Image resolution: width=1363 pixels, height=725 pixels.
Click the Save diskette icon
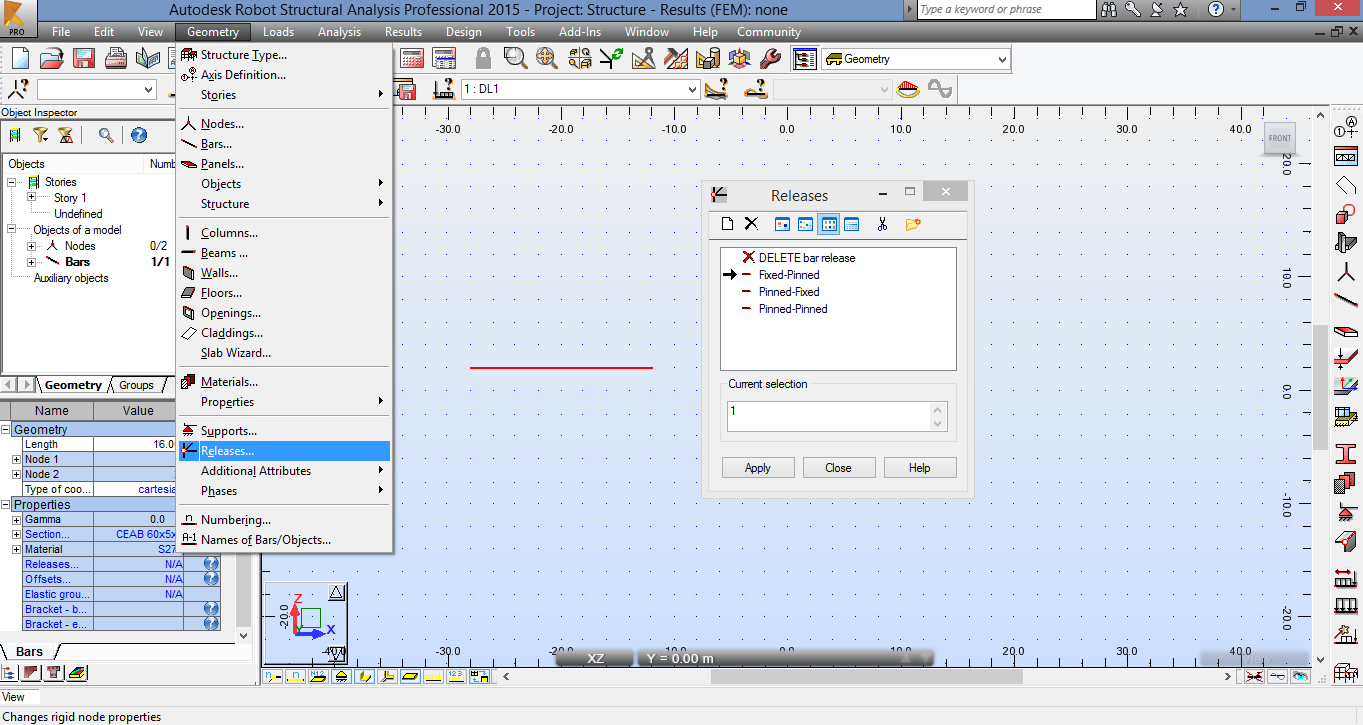tap(83, 58)
